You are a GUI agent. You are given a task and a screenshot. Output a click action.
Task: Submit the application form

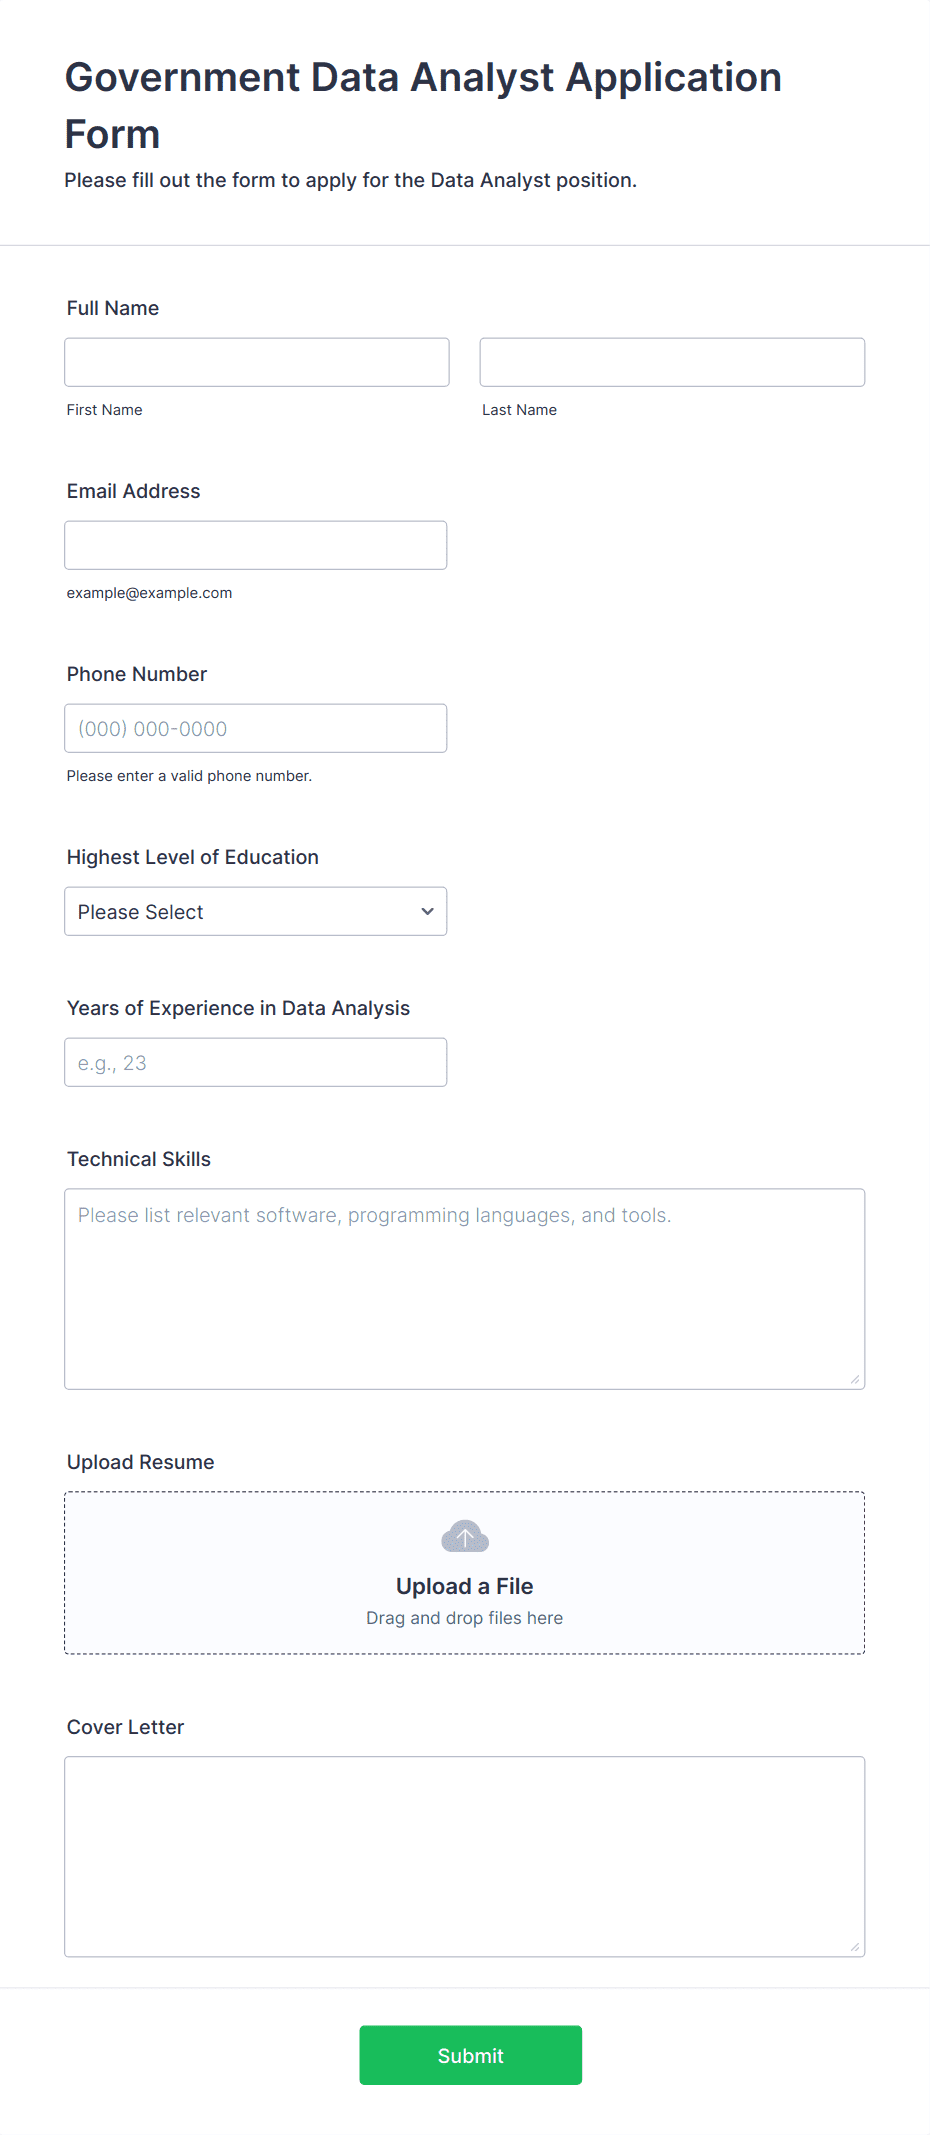(x=471, y=2055)
